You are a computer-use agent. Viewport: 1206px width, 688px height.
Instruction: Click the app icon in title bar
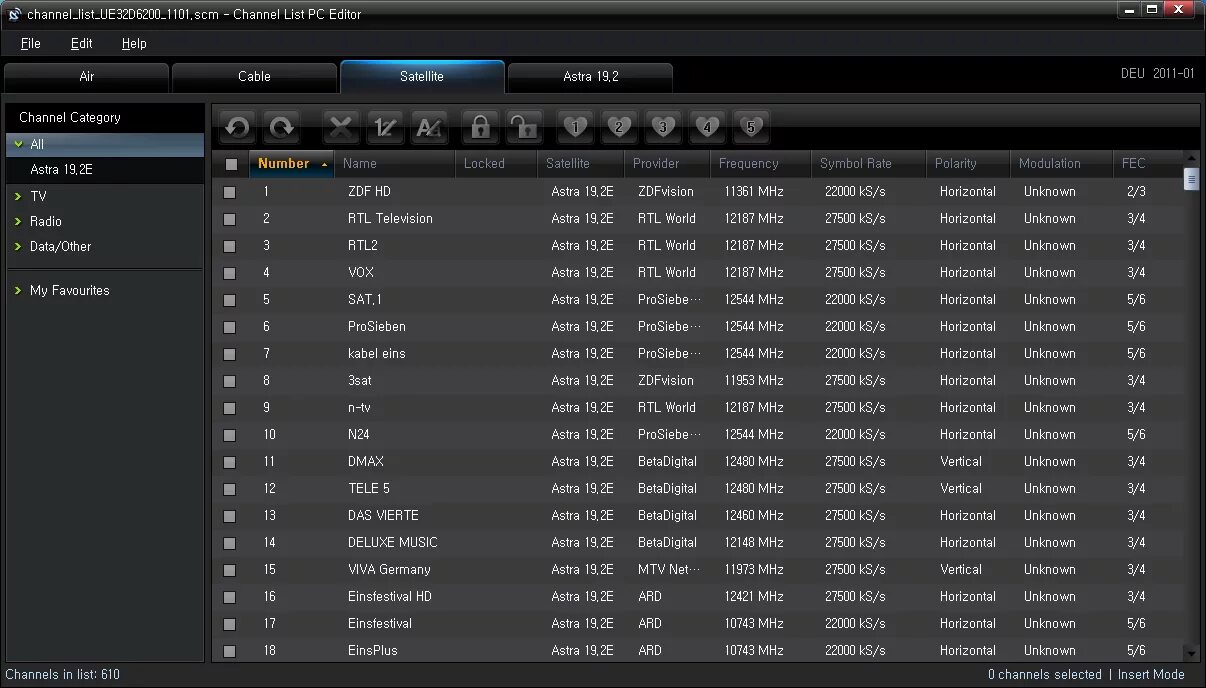click(14, 14)
